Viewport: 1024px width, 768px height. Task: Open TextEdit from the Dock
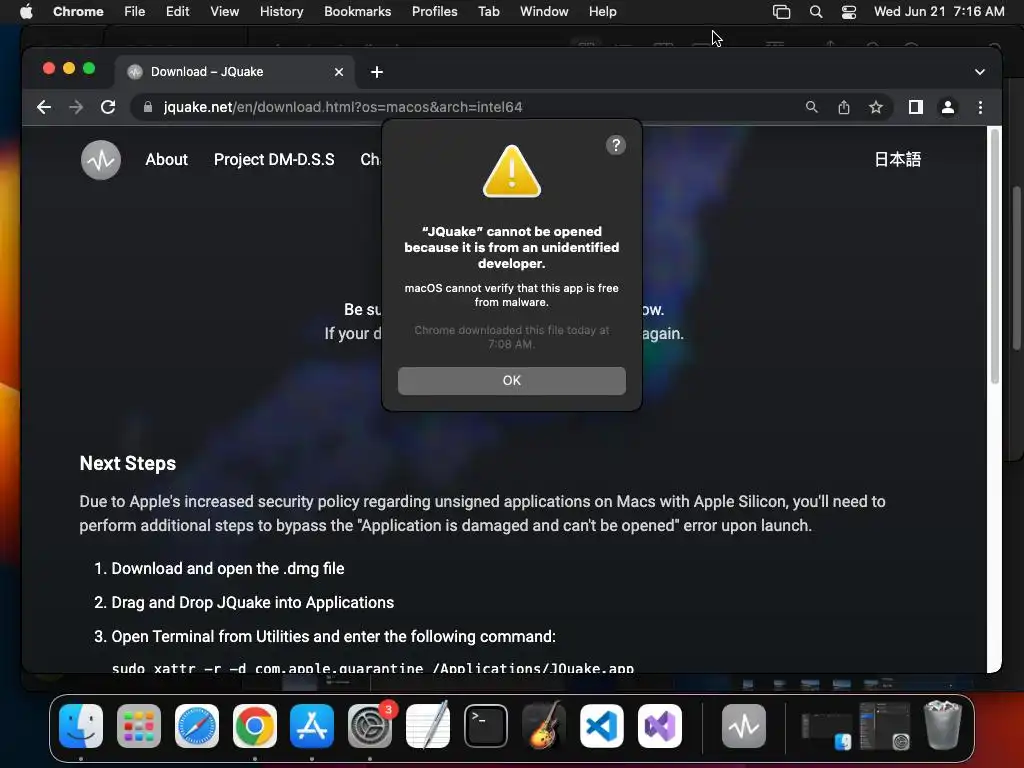(x=428, y=726)
